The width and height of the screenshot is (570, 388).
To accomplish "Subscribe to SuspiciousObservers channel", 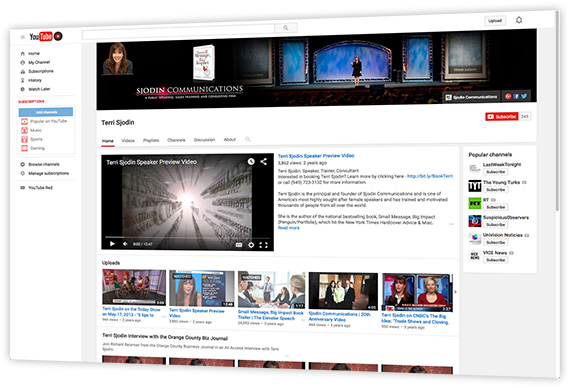I will [x=496, y=224].
